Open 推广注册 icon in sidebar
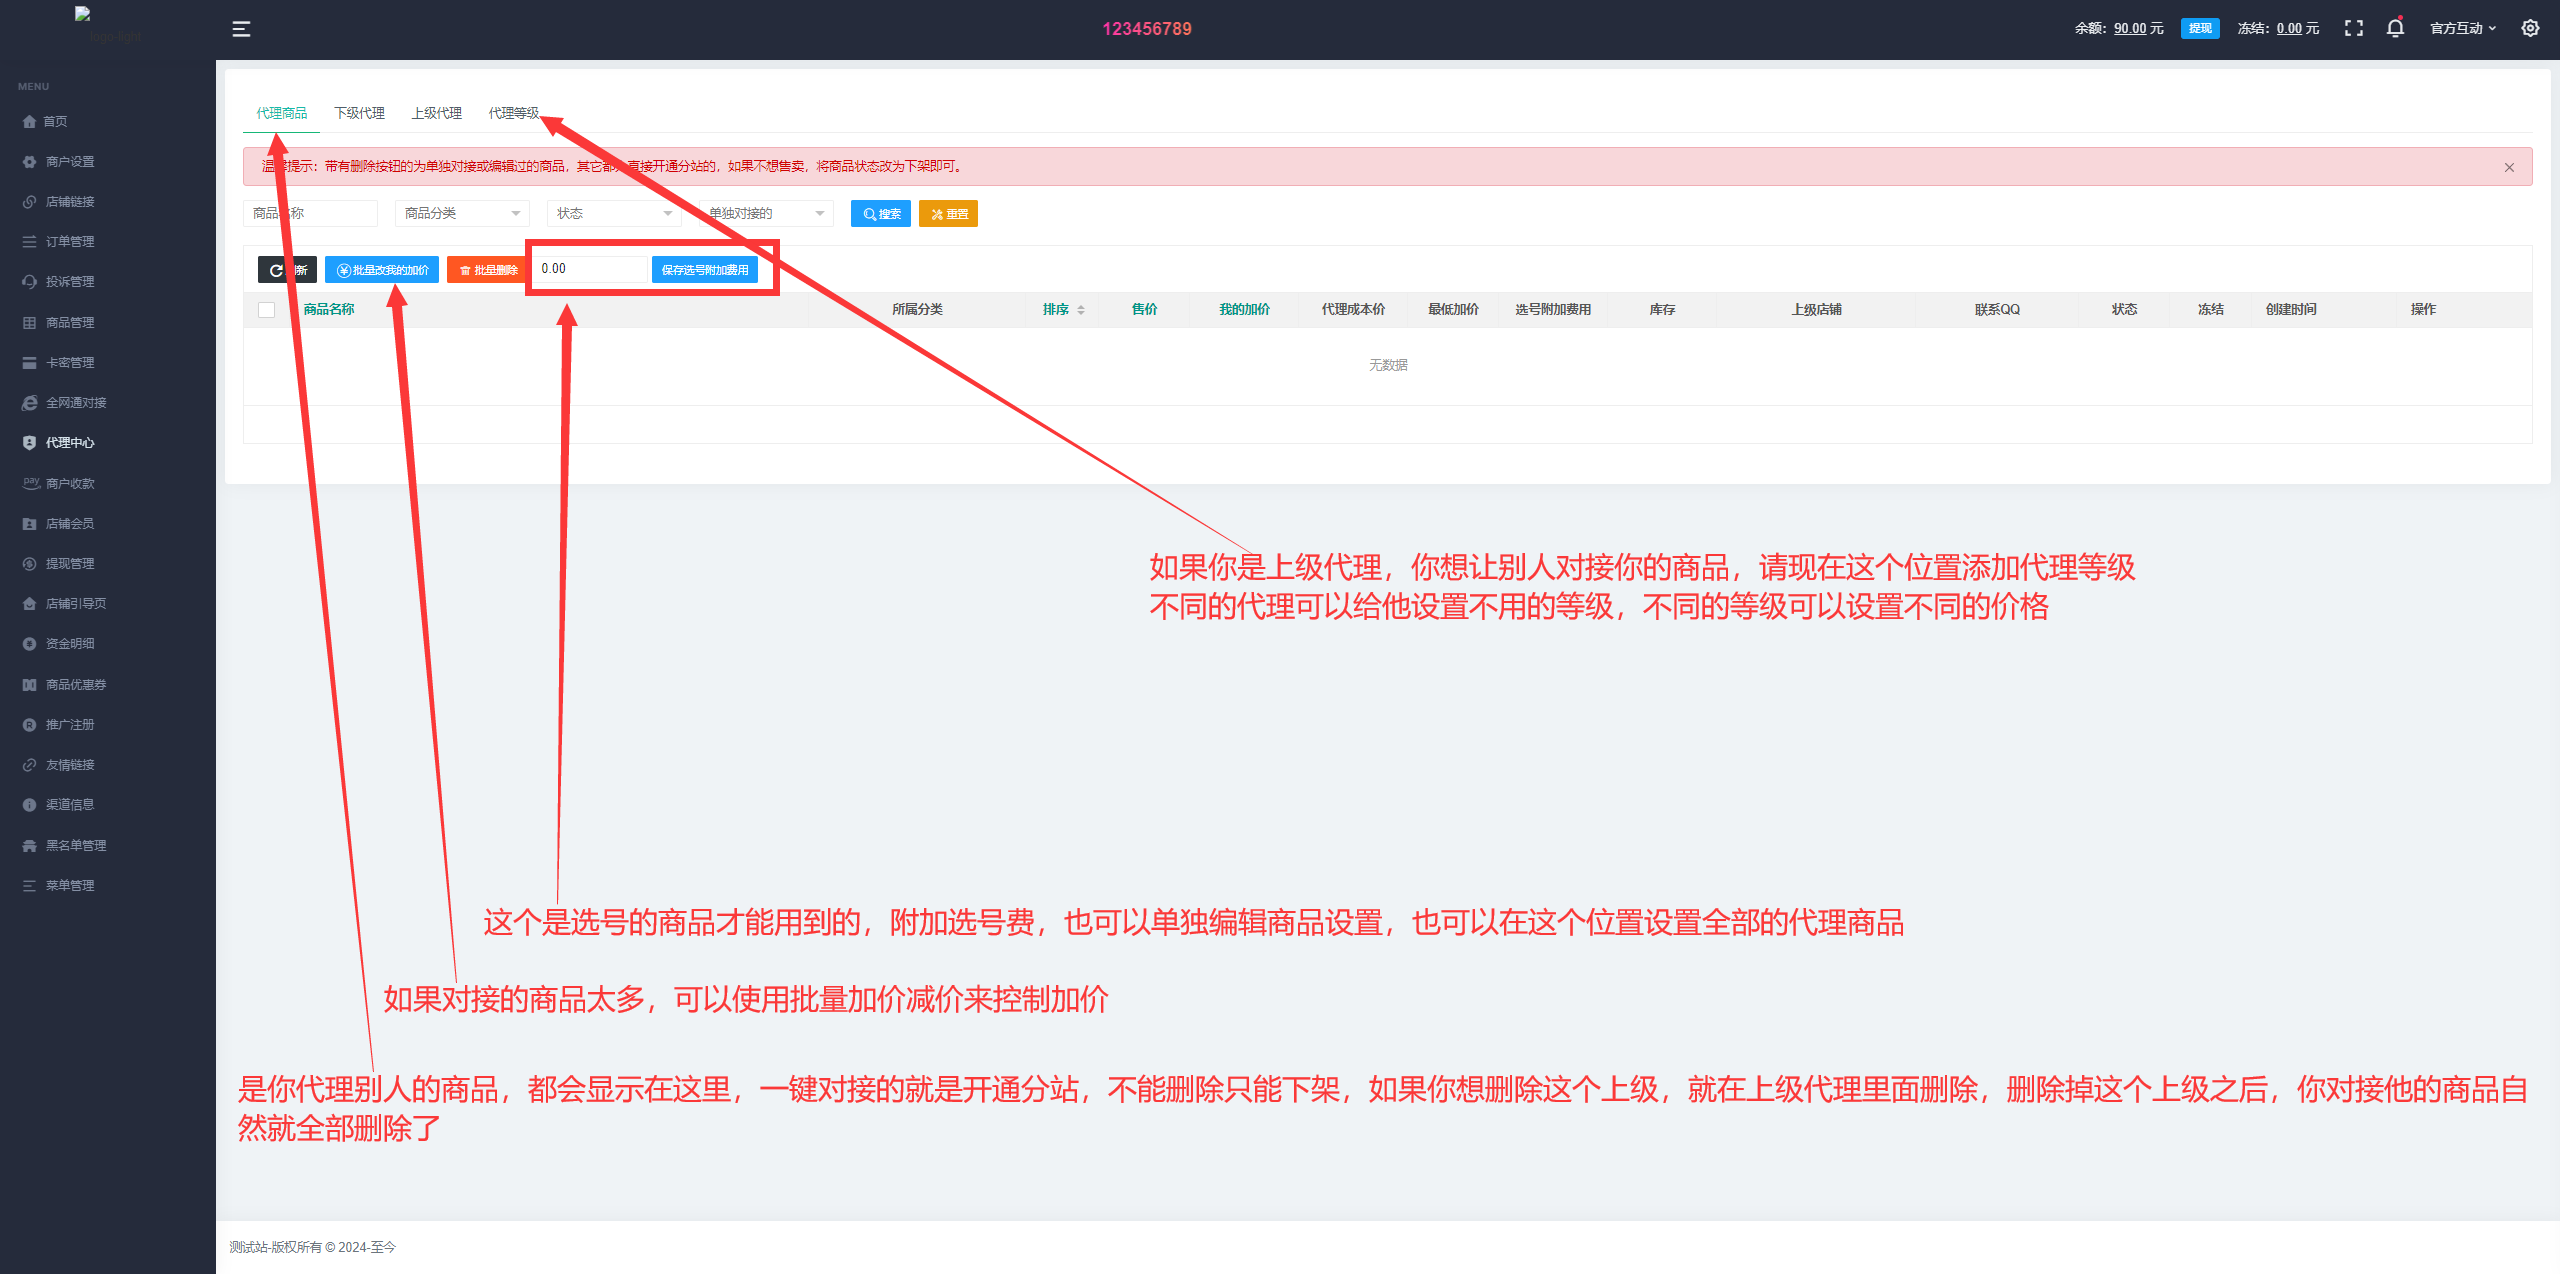2560x1274 pixels. pyautogui.click(x=30, y=724)
